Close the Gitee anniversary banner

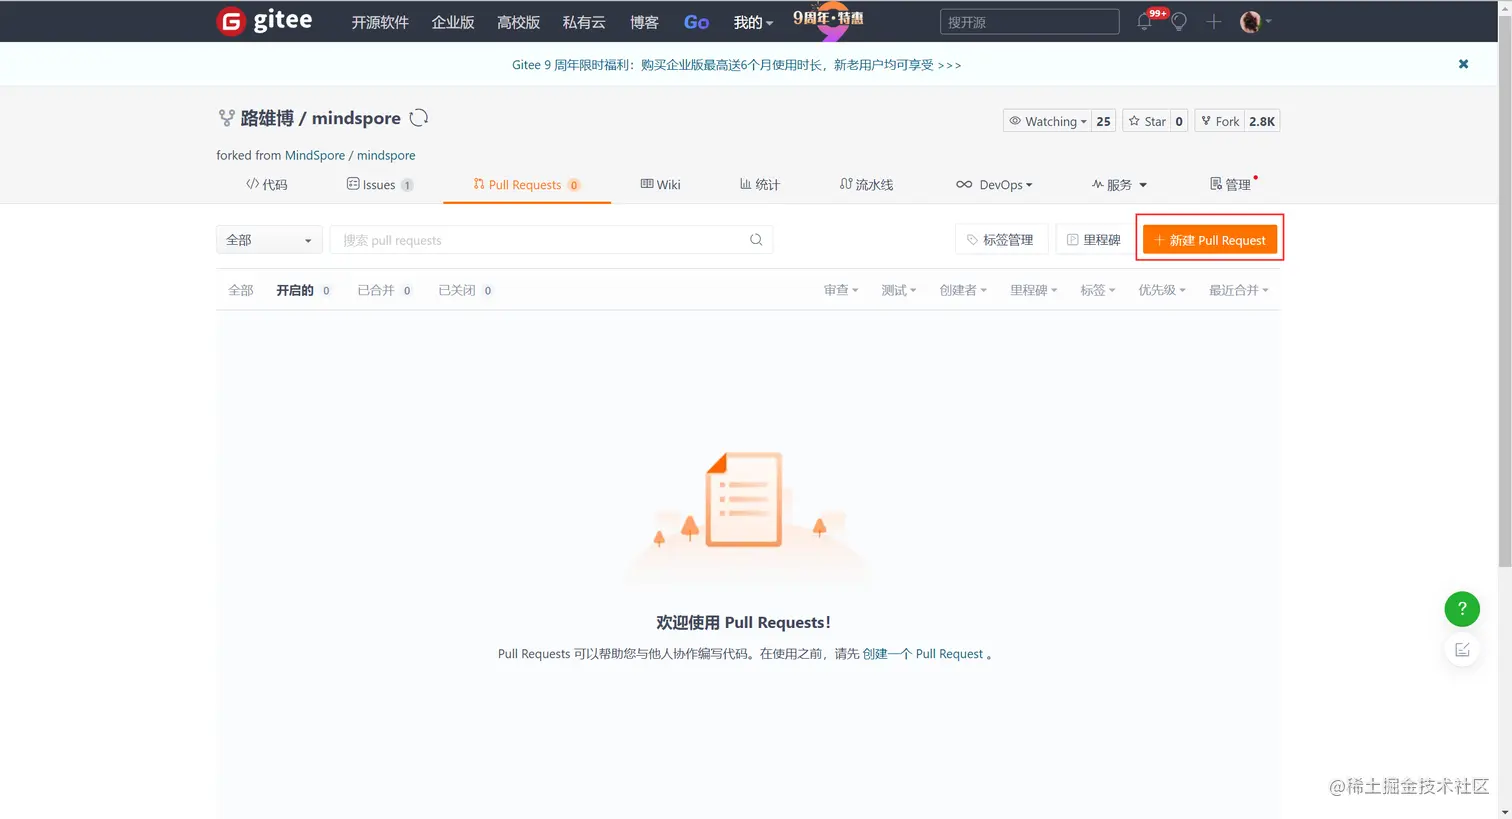point(1463,64)
